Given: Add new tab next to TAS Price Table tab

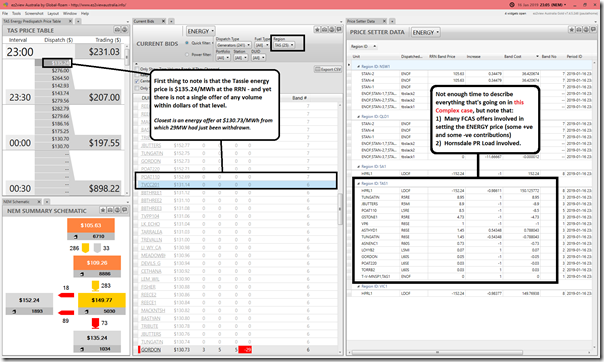Looking at the screenshot, I should [x=78, y=21].
